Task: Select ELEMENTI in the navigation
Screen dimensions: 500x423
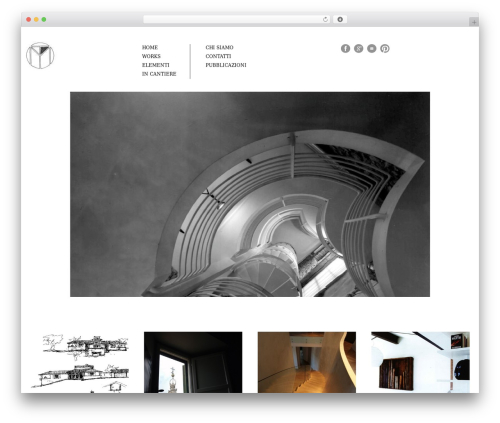Action: tap(155, 65)
